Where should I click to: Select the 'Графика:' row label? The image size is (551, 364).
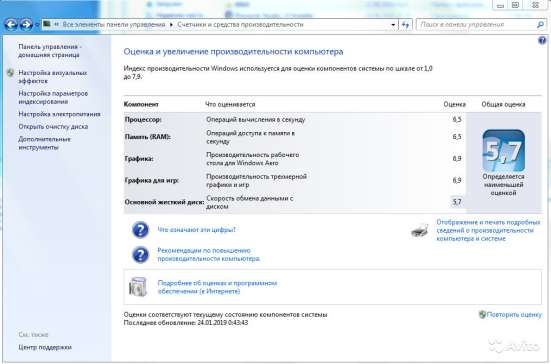139,158
